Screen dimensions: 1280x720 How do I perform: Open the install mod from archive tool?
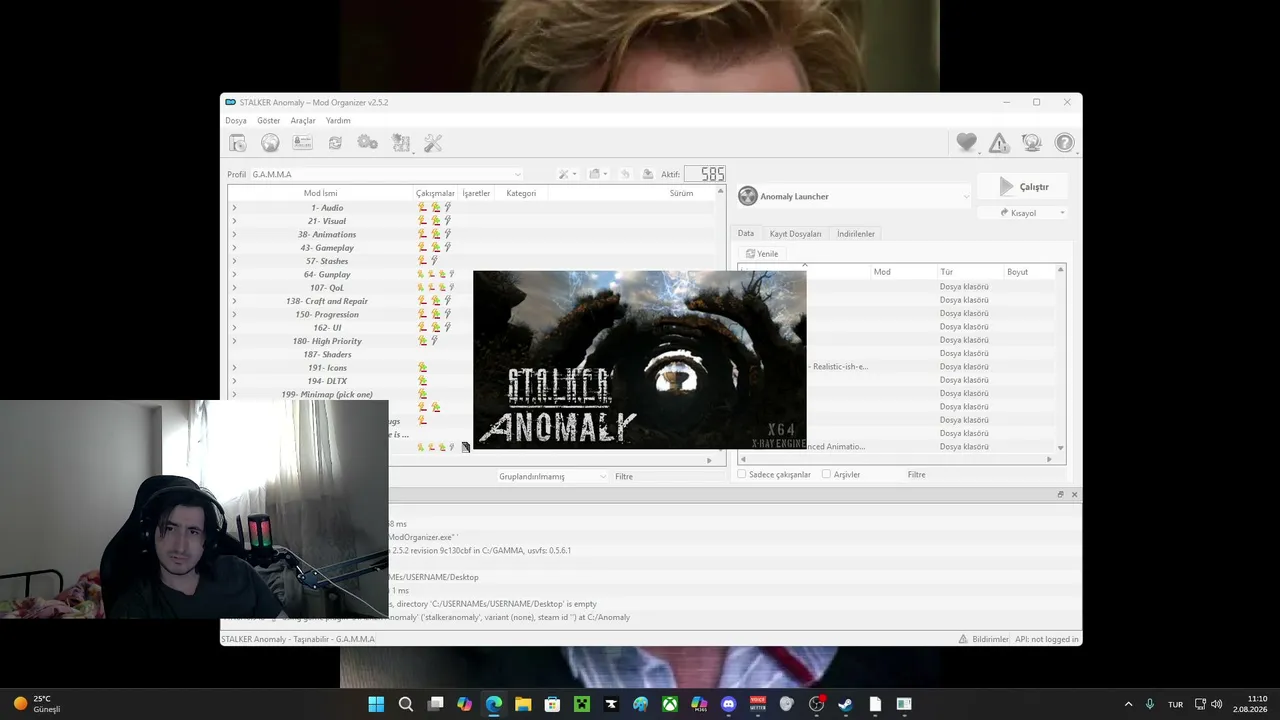[238, 143]
